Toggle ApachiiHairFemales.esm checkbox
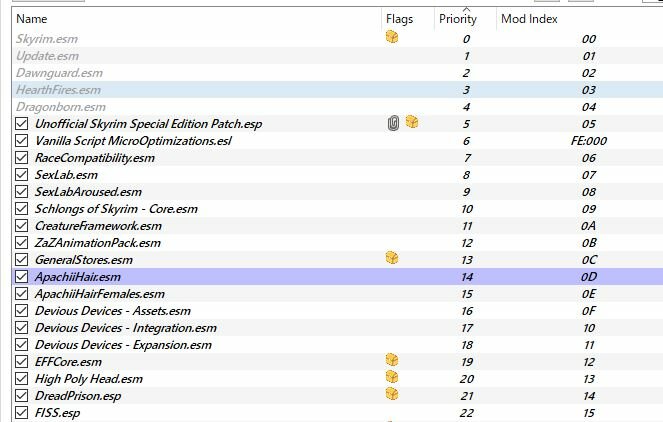 22,293
